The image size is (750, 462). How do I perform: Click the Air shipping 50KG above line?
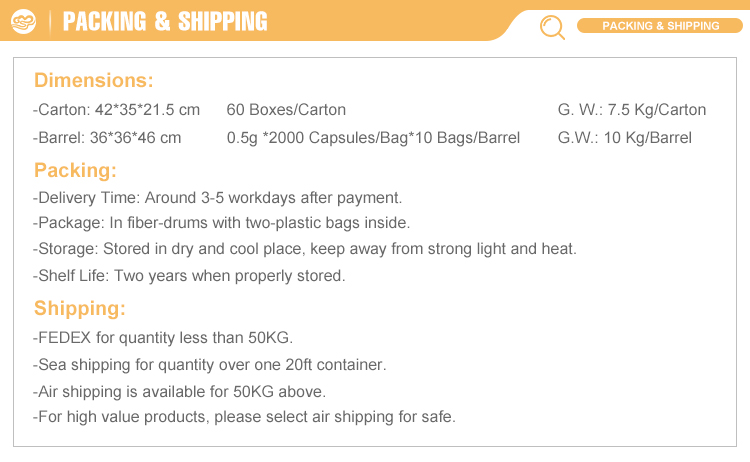180,392
